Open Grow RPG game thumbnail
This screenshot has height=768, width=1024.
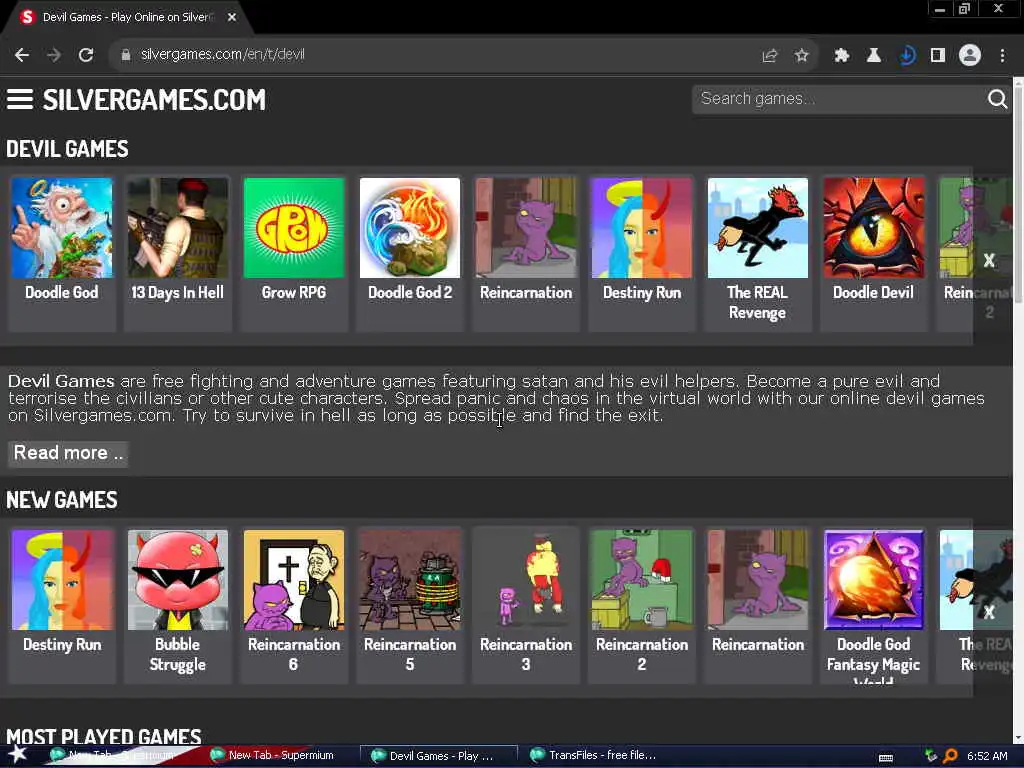pyautogui.click(x=294, y=228)
